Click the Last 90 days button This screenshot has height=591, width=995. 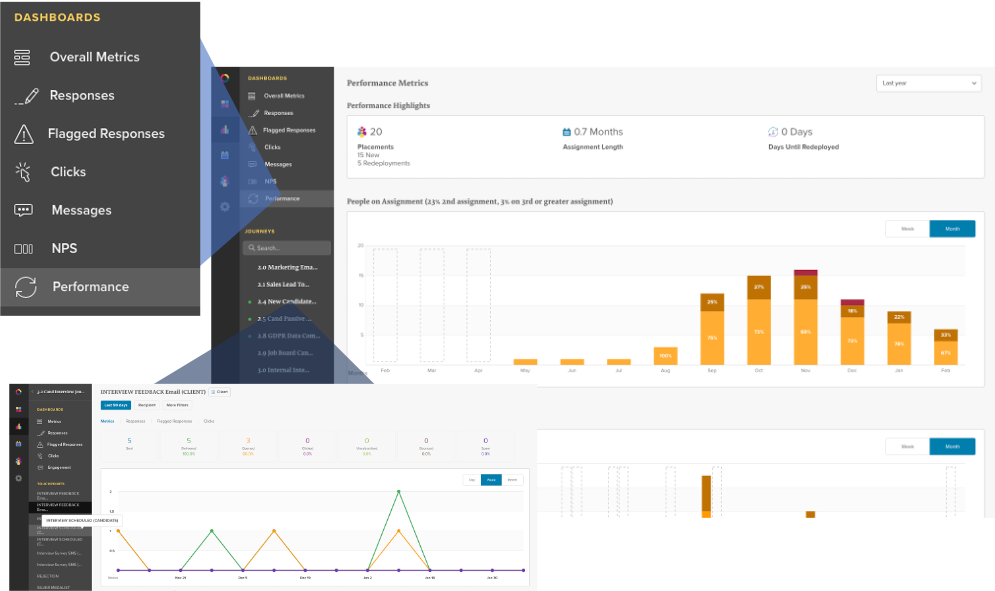[117, 405]
